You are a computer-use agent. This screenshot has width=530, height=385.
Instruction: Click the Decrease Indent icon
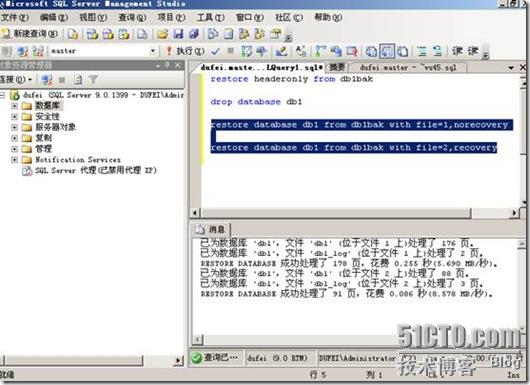point(458,51)
